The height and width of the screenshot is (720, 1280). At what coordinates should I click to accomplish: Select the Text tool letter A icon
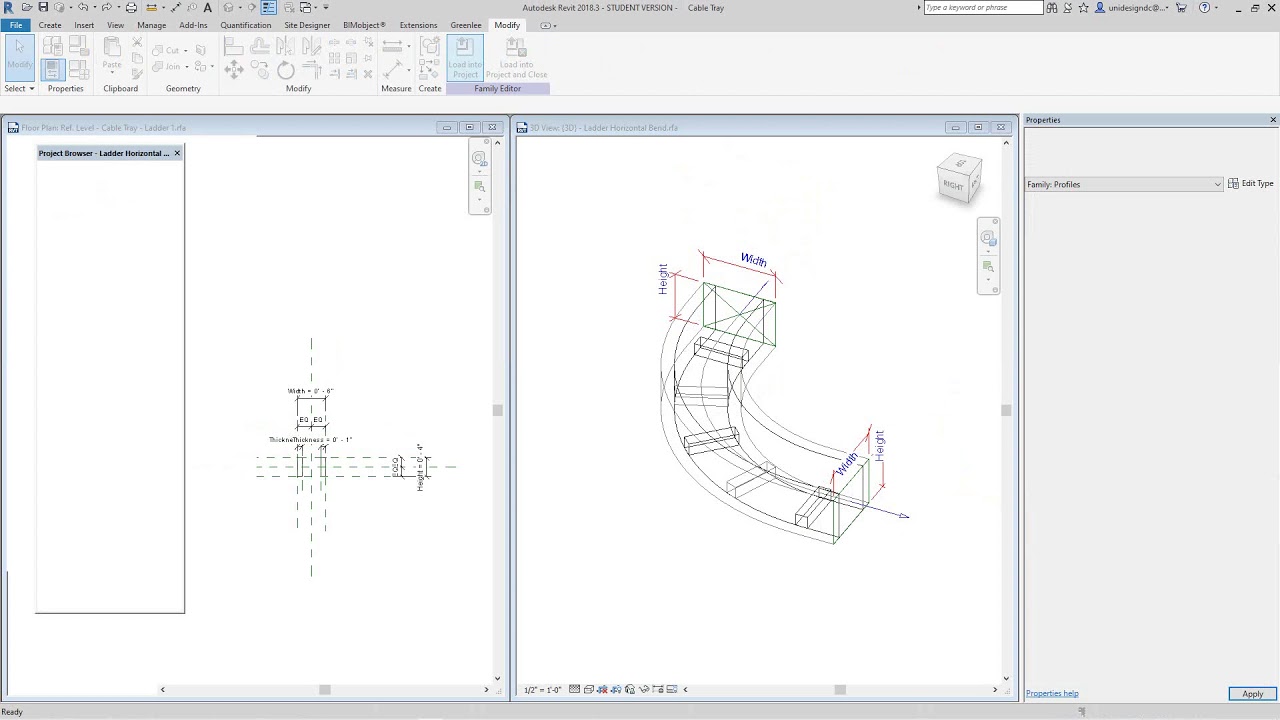207,7
